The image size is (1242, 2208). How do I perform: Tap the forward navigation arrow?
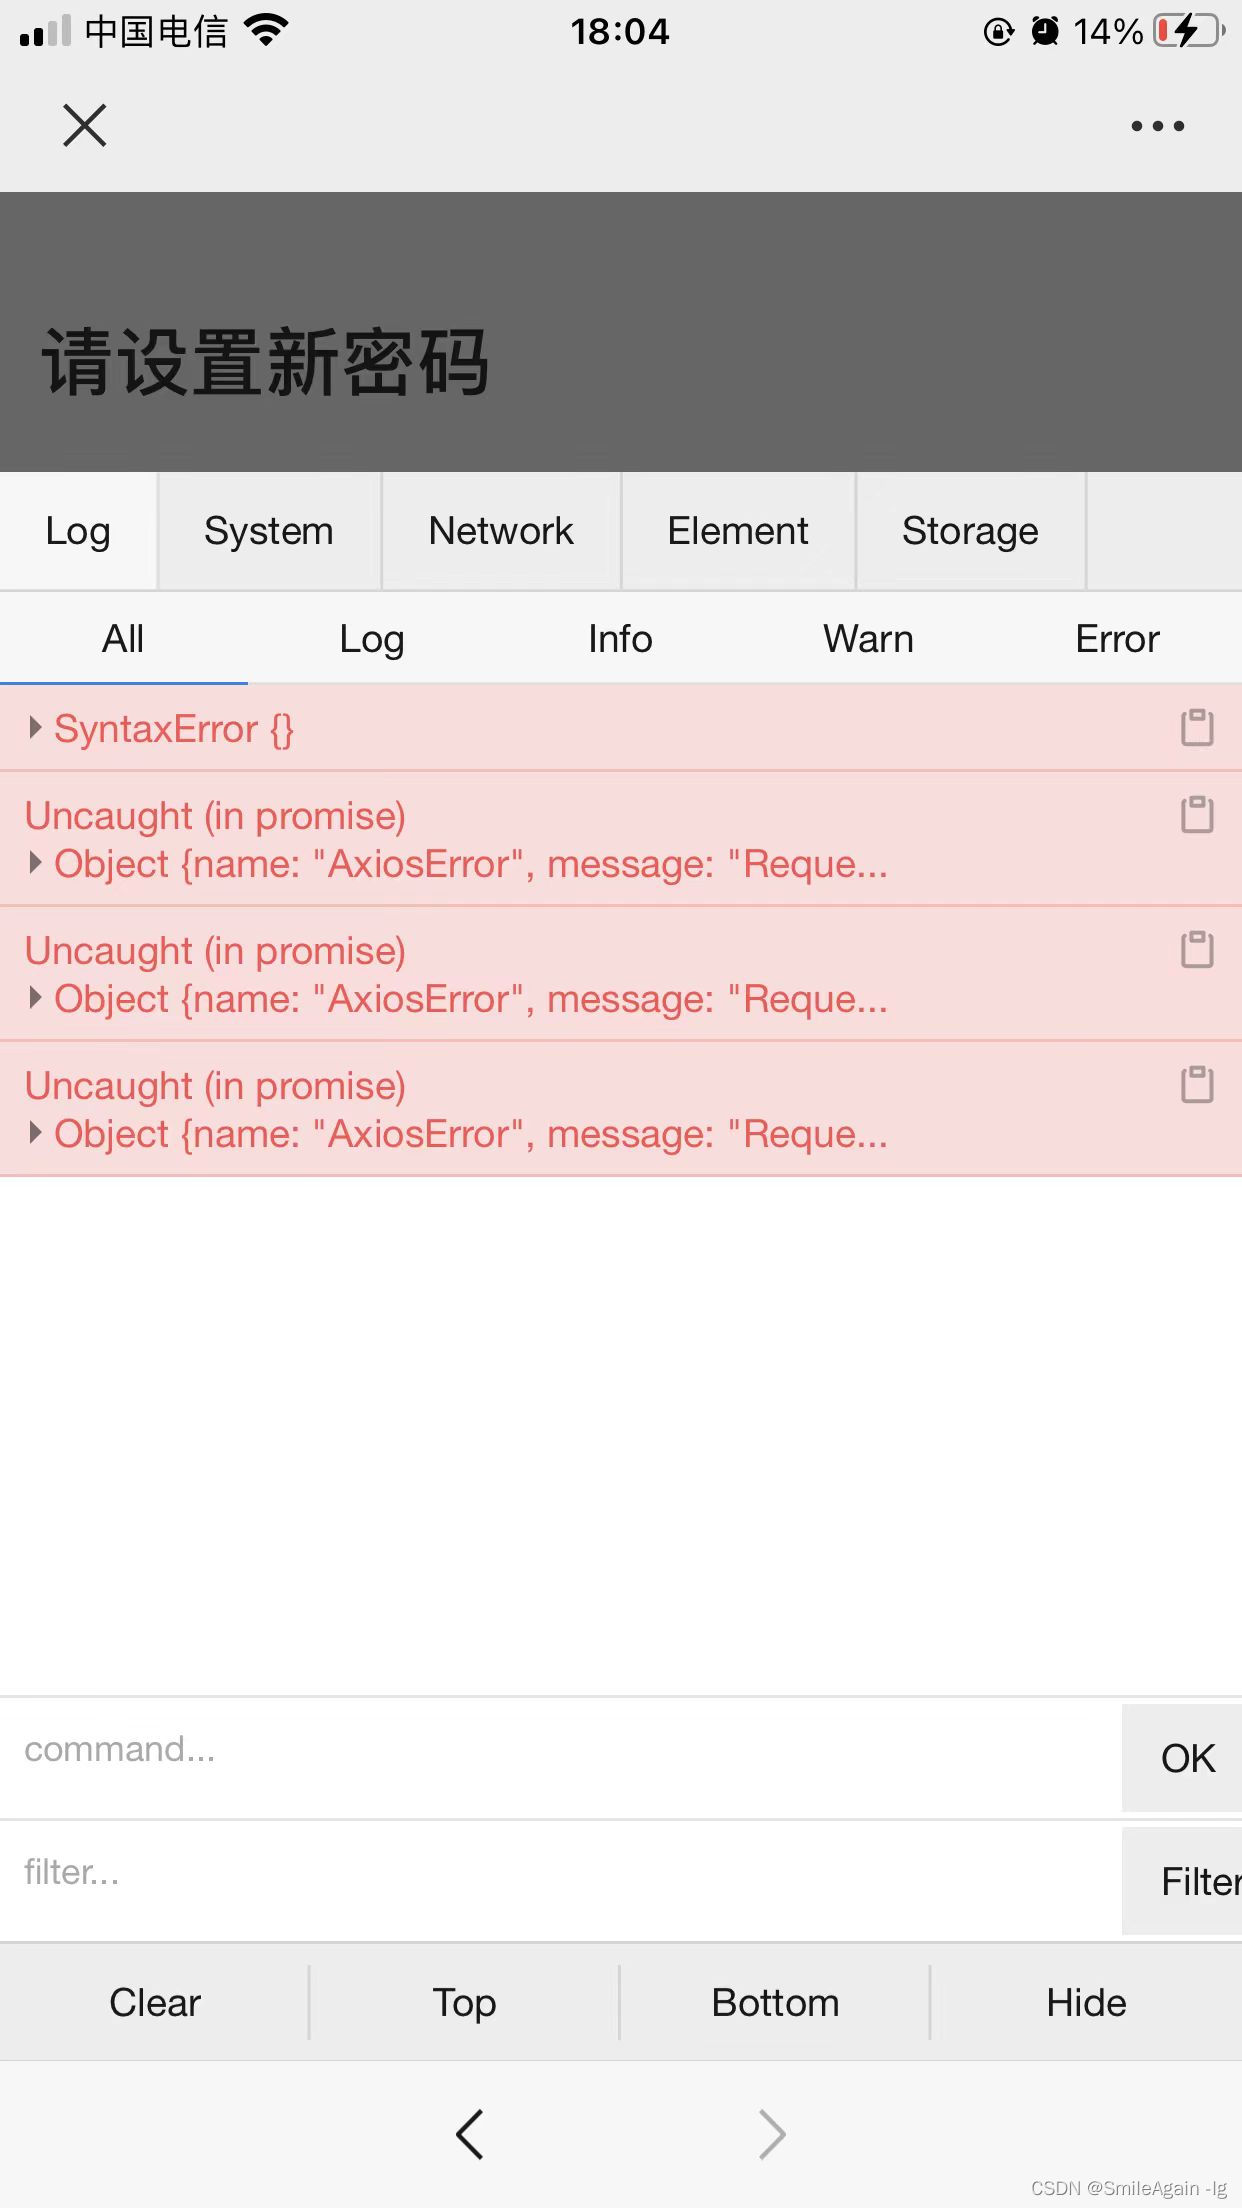point(770,2133)
